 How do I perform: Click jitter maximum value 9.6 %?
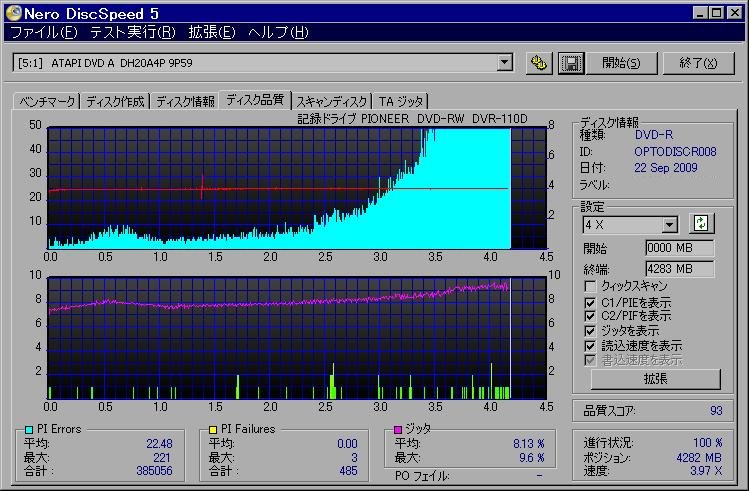click(532, 458)
